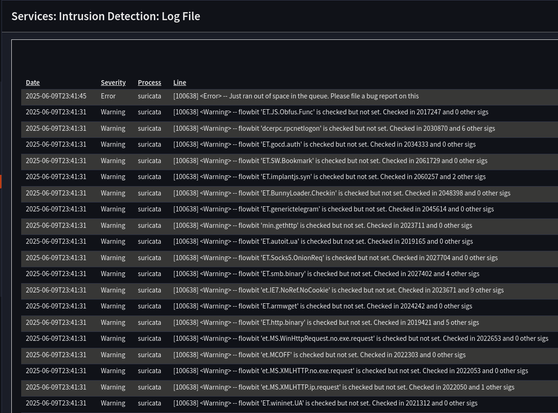The image size is (558, 413).
Task: Select the ET.autoit.ua warning entry
Action: (x=289, y=242)
